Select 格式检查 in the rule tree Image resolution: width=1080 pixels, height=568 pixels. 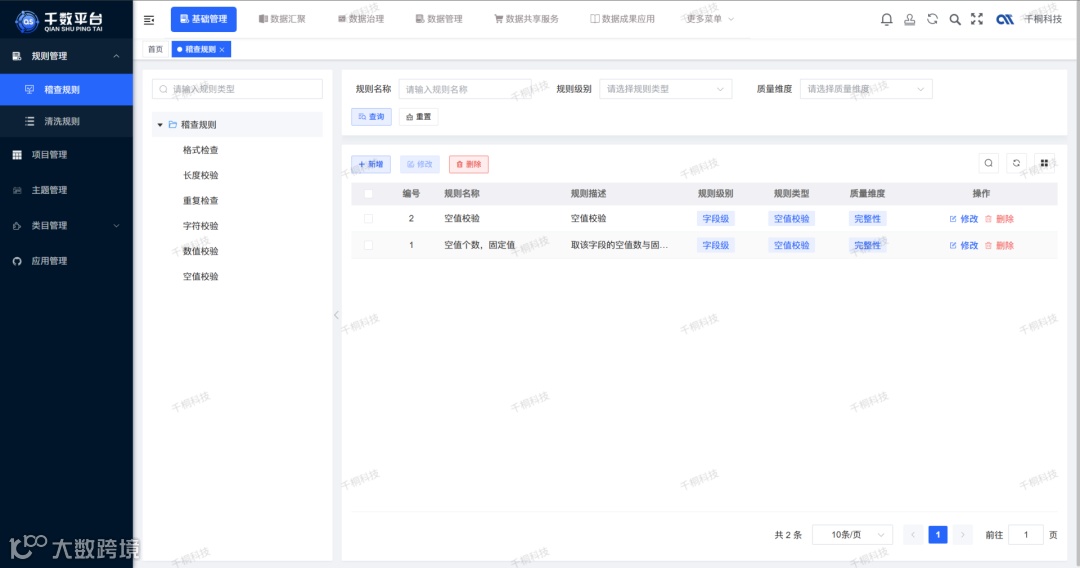[x=200, y=150]
